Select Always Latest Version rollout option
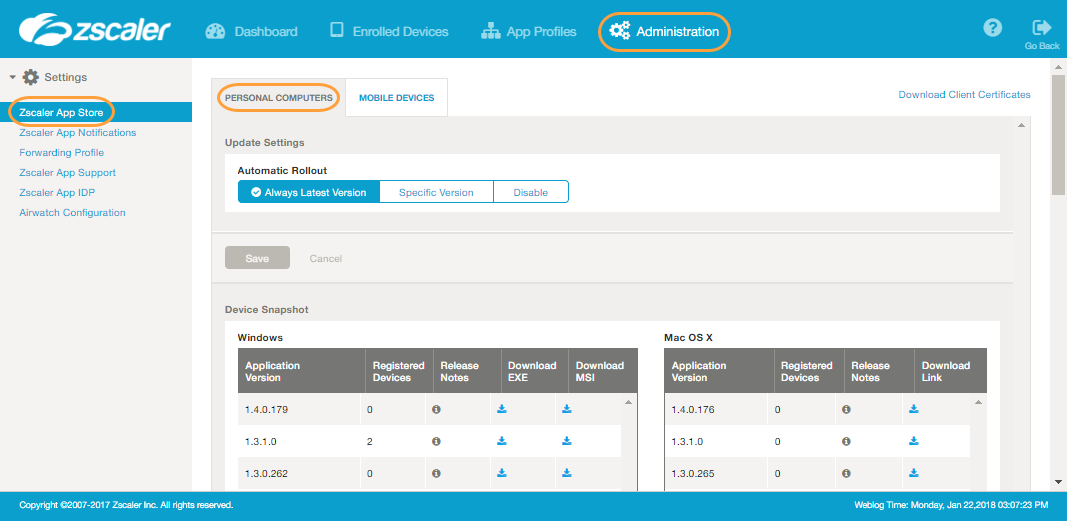The image size is (1067, 521). pyautogui.click(x=309, y=192)
